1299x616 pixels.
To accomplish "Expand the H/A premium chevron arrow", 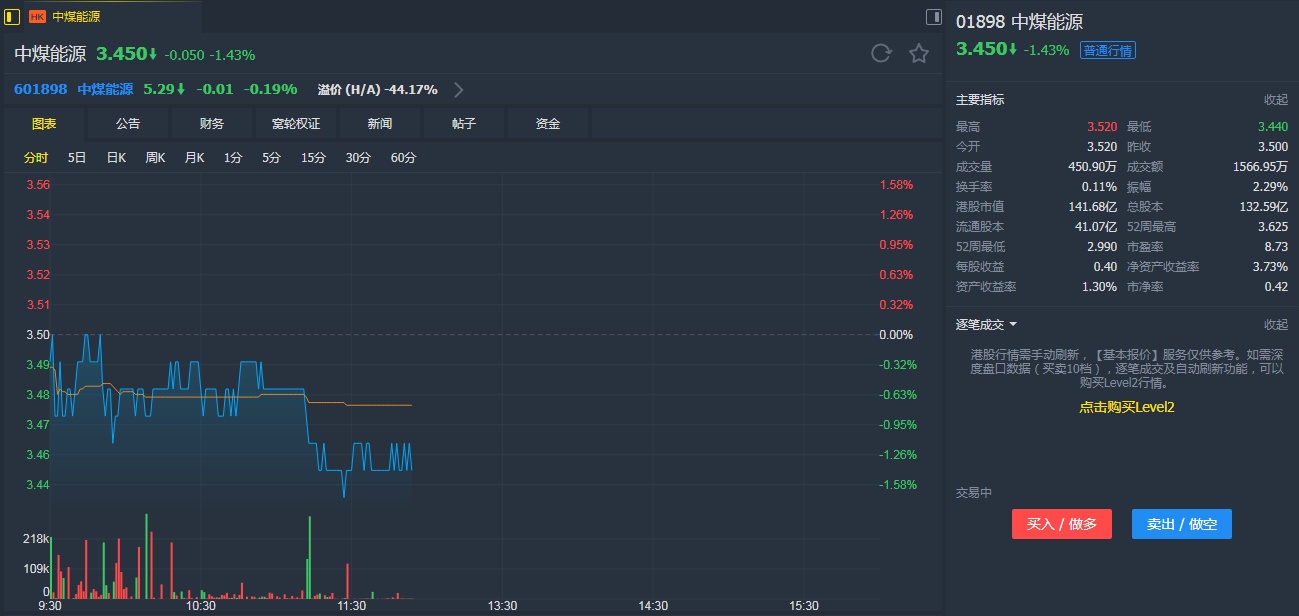I will 459,89.
